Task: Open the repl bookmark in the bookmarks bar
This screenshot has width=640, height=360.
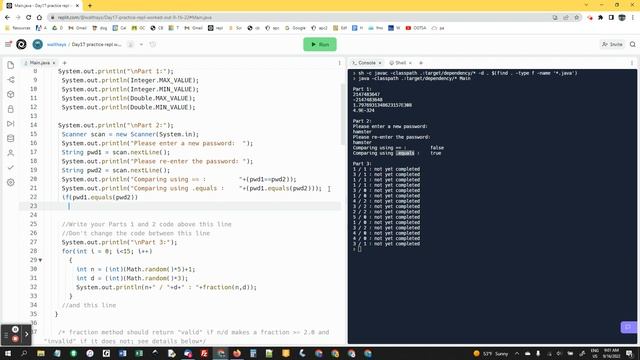Action: click(216, 28)
